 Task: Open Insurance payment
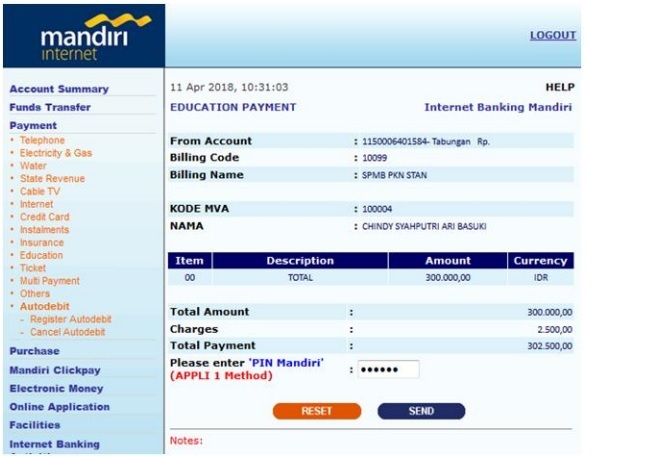coord(42,243)
